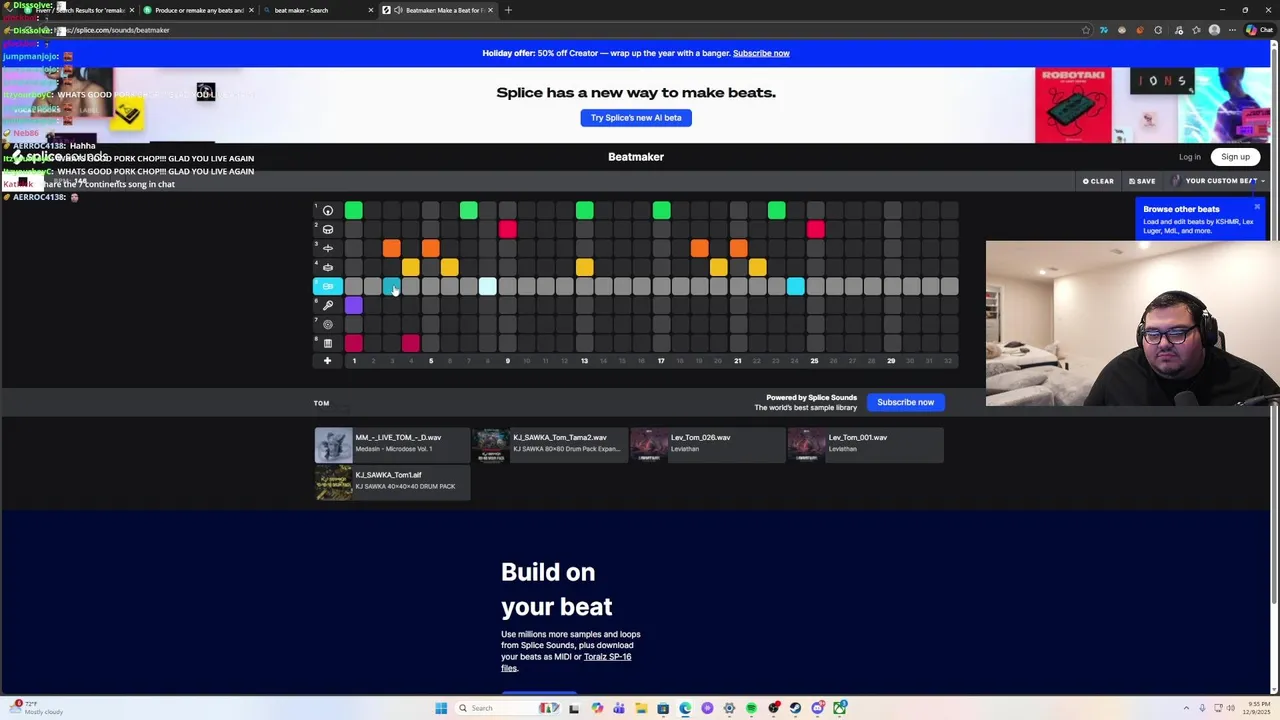The image size is (1280, 720).
Task: Open Microsoft Edge taskbar icon
Action: [x=685, y=708]
